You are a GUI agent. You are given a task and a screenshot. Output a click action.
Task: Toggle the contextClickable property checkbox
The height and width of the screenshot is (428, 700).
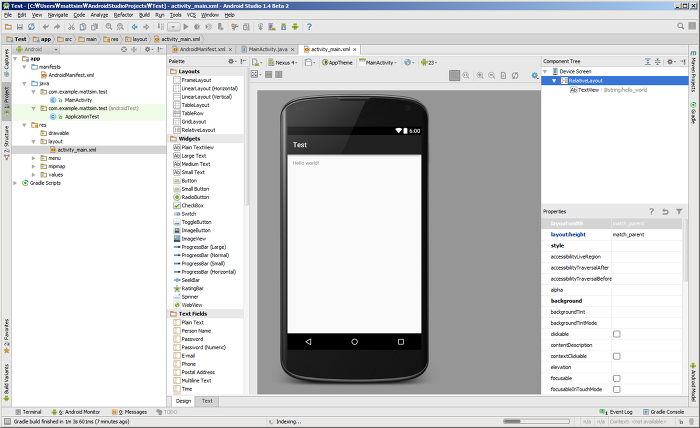617,356
